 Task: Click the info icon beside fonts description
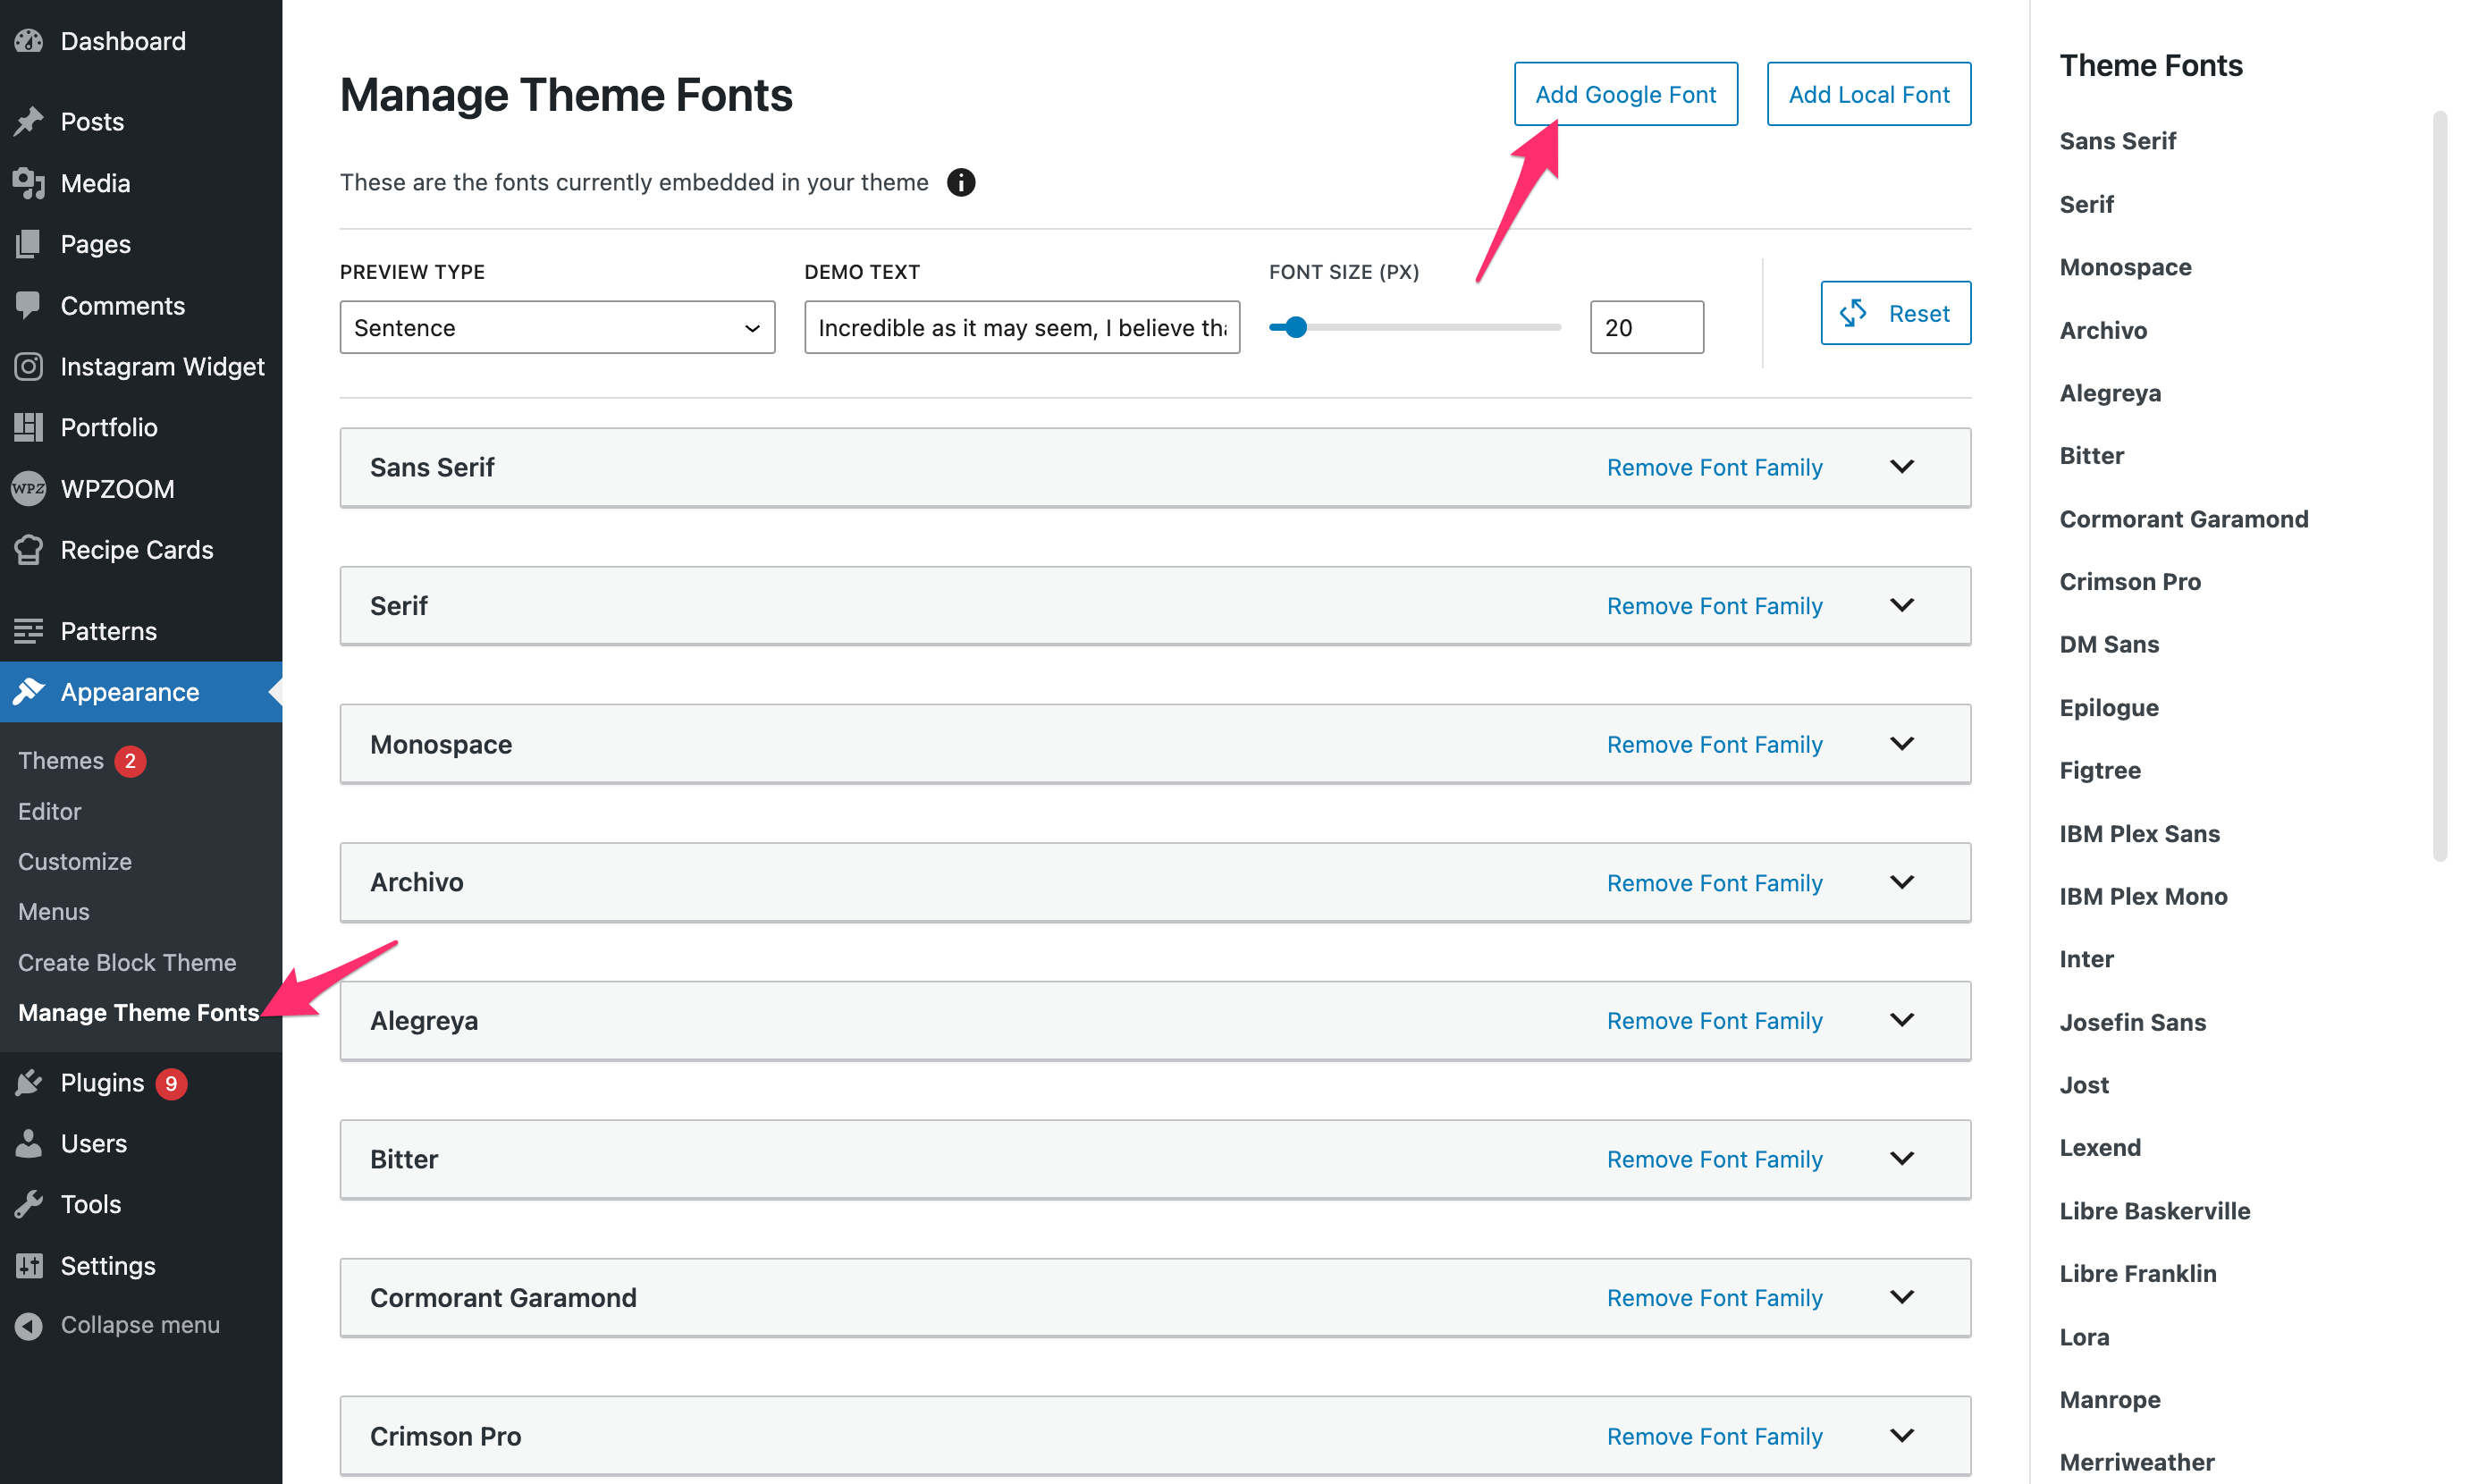tap(961, 183)
